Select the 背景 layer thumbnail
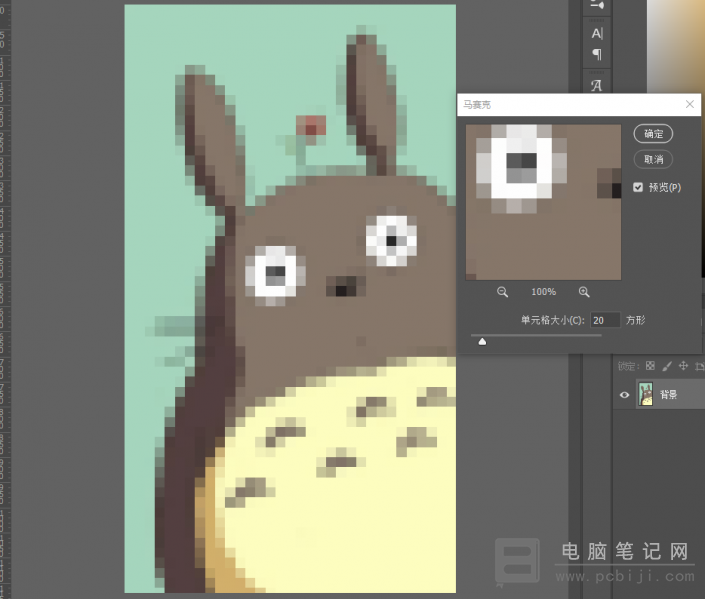The height and width of the screenshot is (599, 705). [646, 394]
